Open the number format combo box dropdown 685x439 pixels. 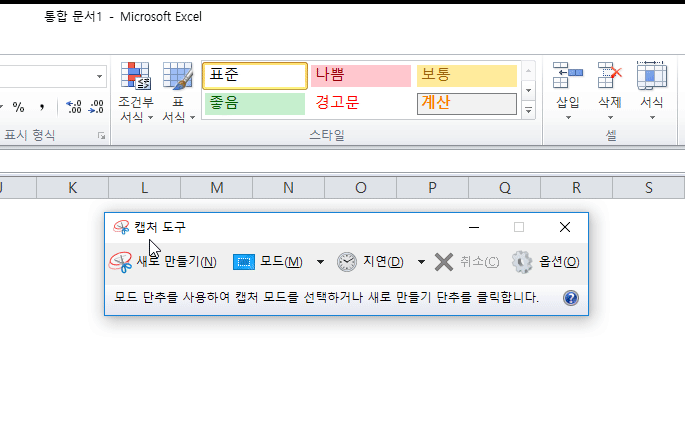100,76
